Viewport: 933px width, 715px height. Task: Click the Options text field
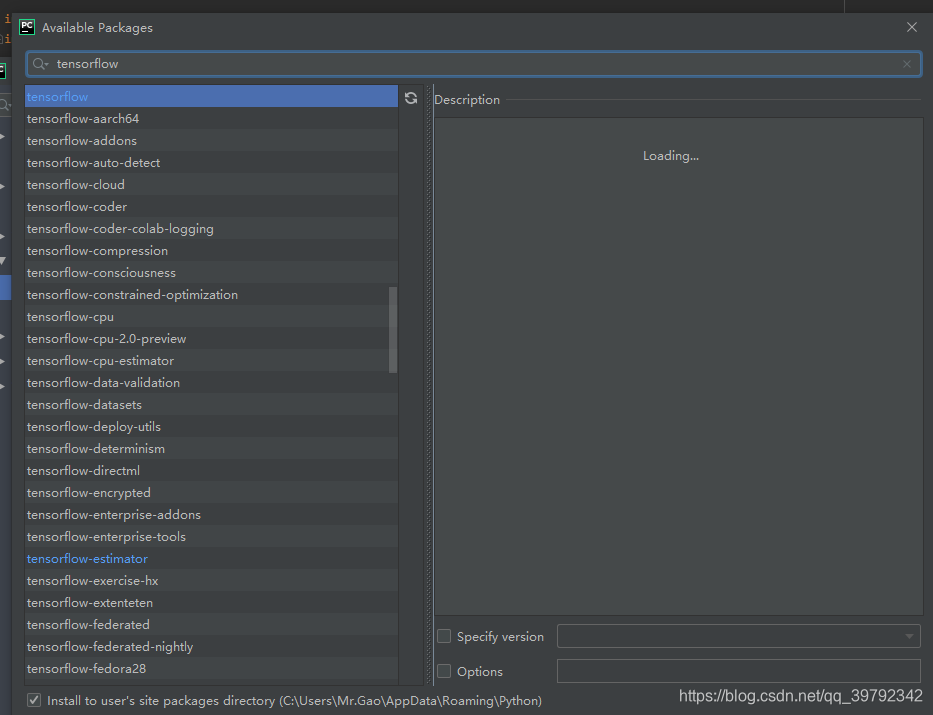coord(738,671)
